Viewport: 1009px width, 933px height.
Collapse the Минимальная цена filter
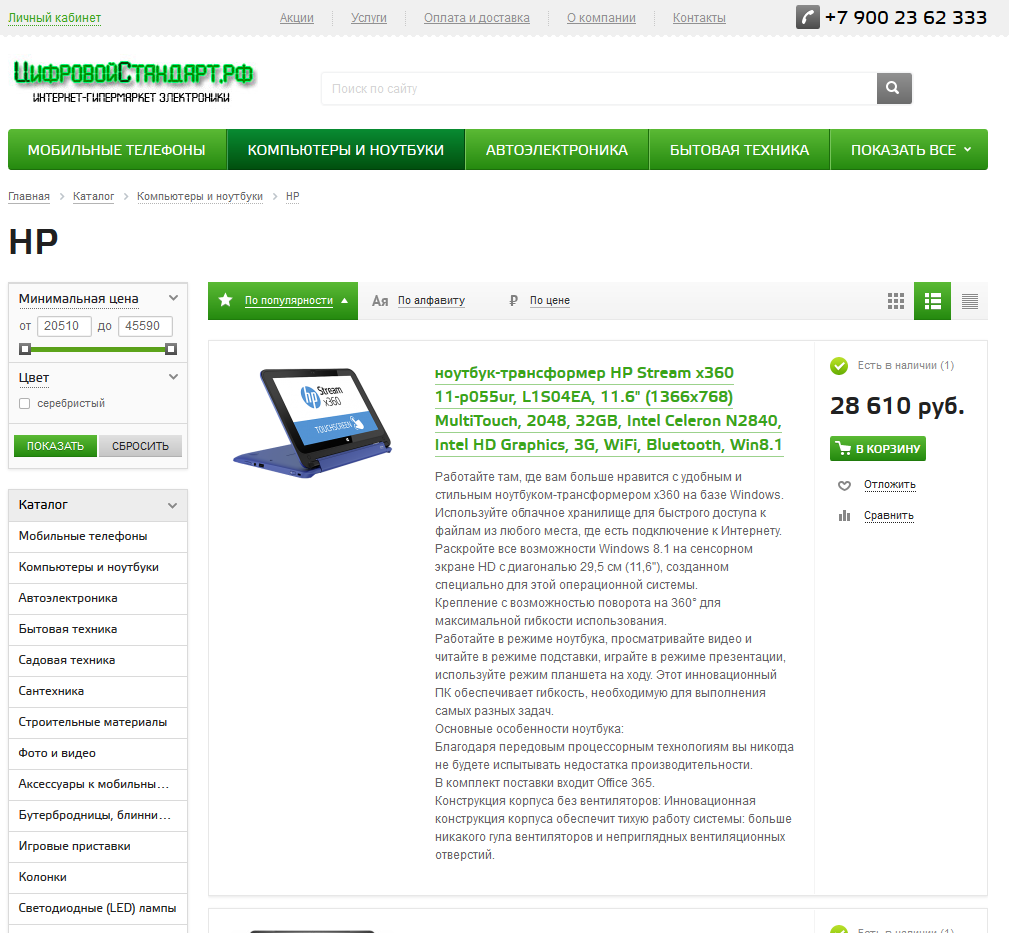173,298
